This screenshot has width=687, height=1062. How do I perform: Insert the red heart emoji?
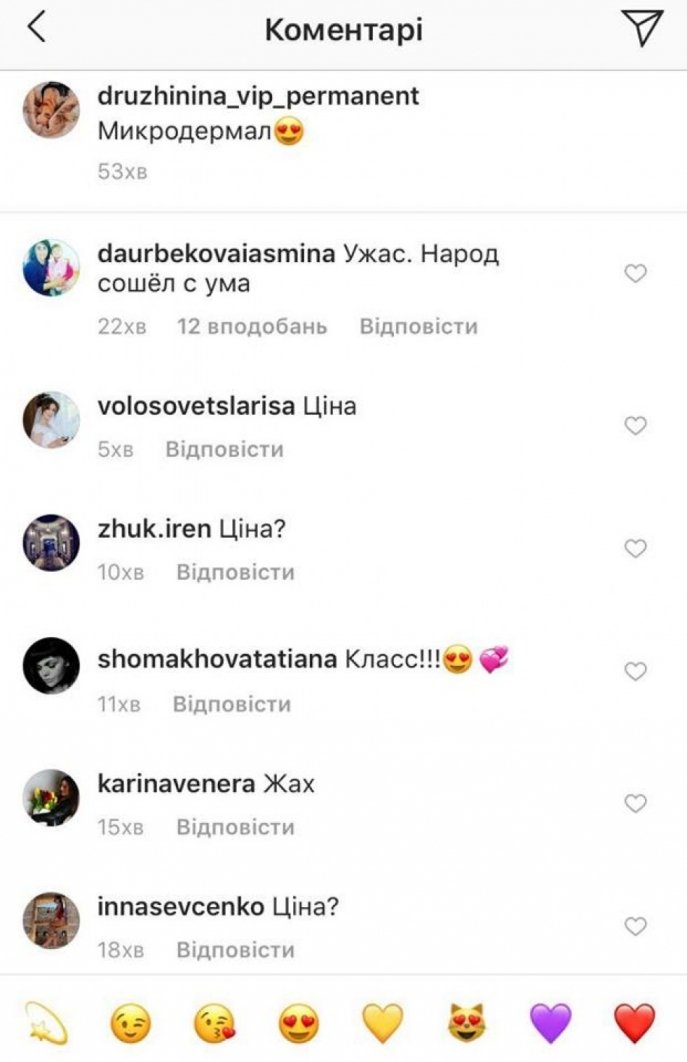coord(634,1023)
